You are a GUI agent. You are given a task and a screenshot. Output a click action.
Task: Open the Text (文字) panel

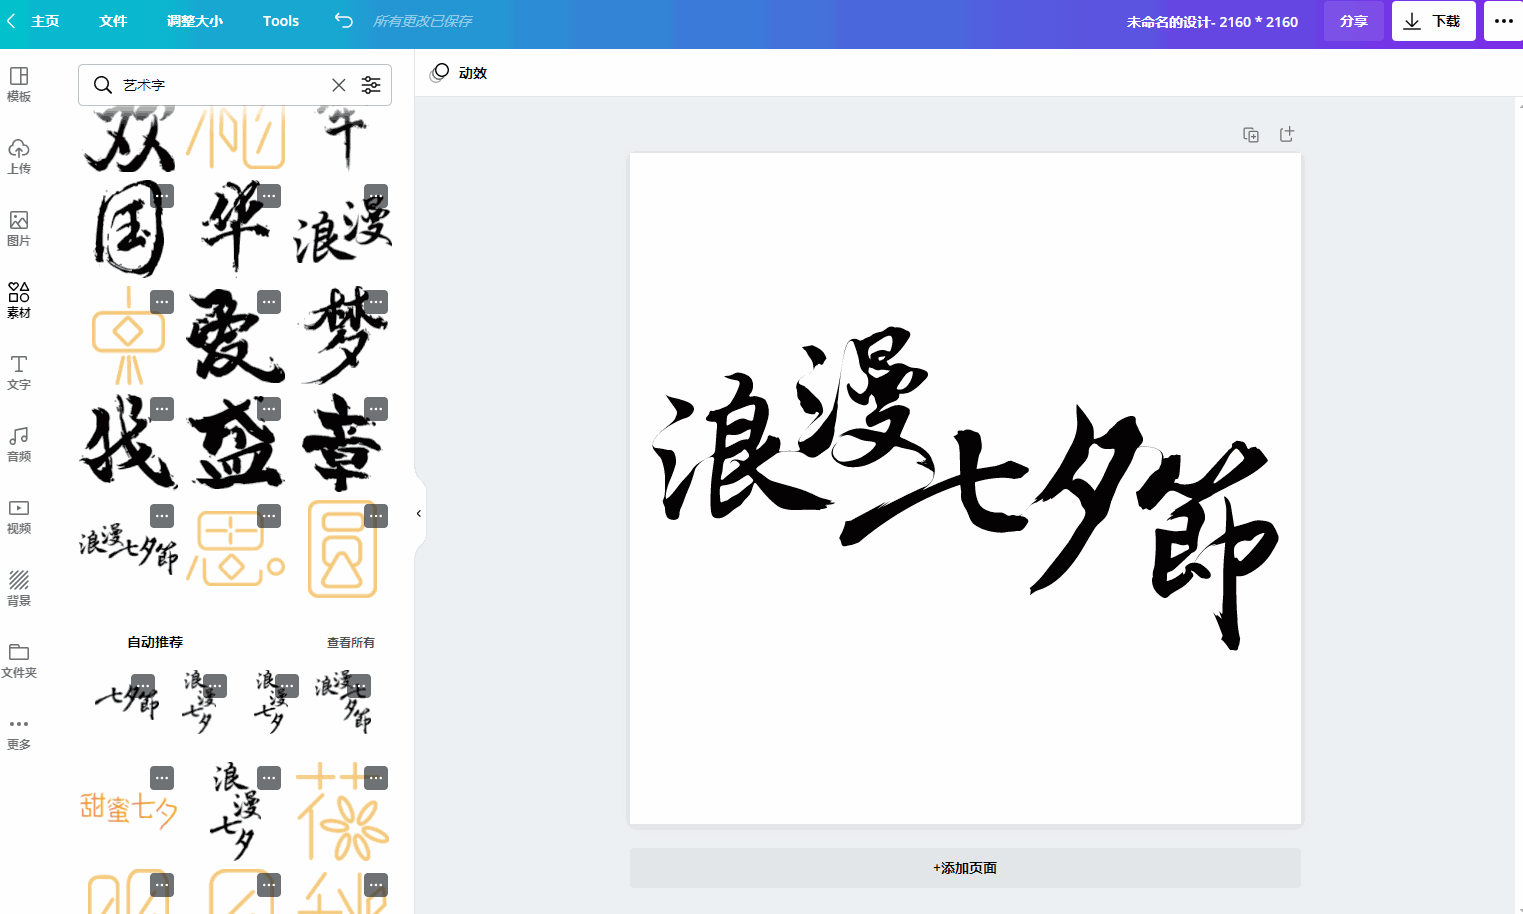point(18,372)
